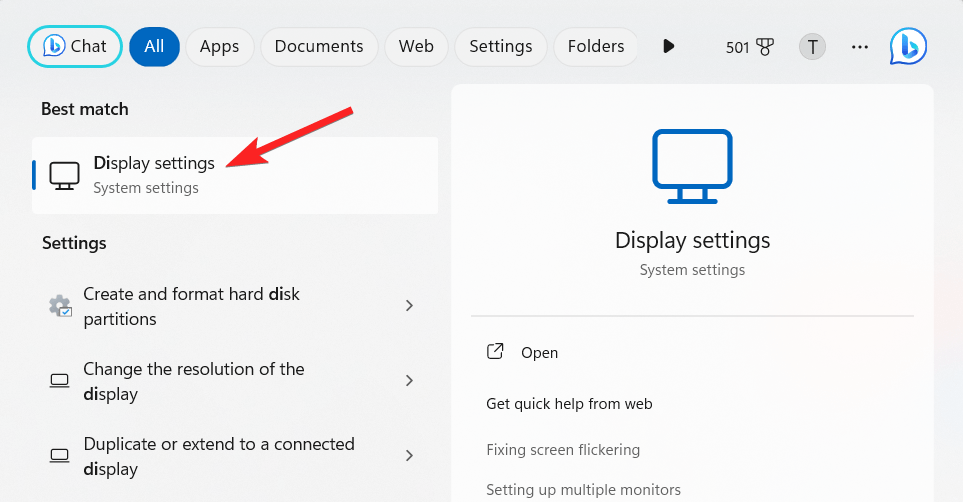This screenshot has height=502, width=963.
Task: Expand Change the resolution of display chevron
Action: (x=409, y=381)
